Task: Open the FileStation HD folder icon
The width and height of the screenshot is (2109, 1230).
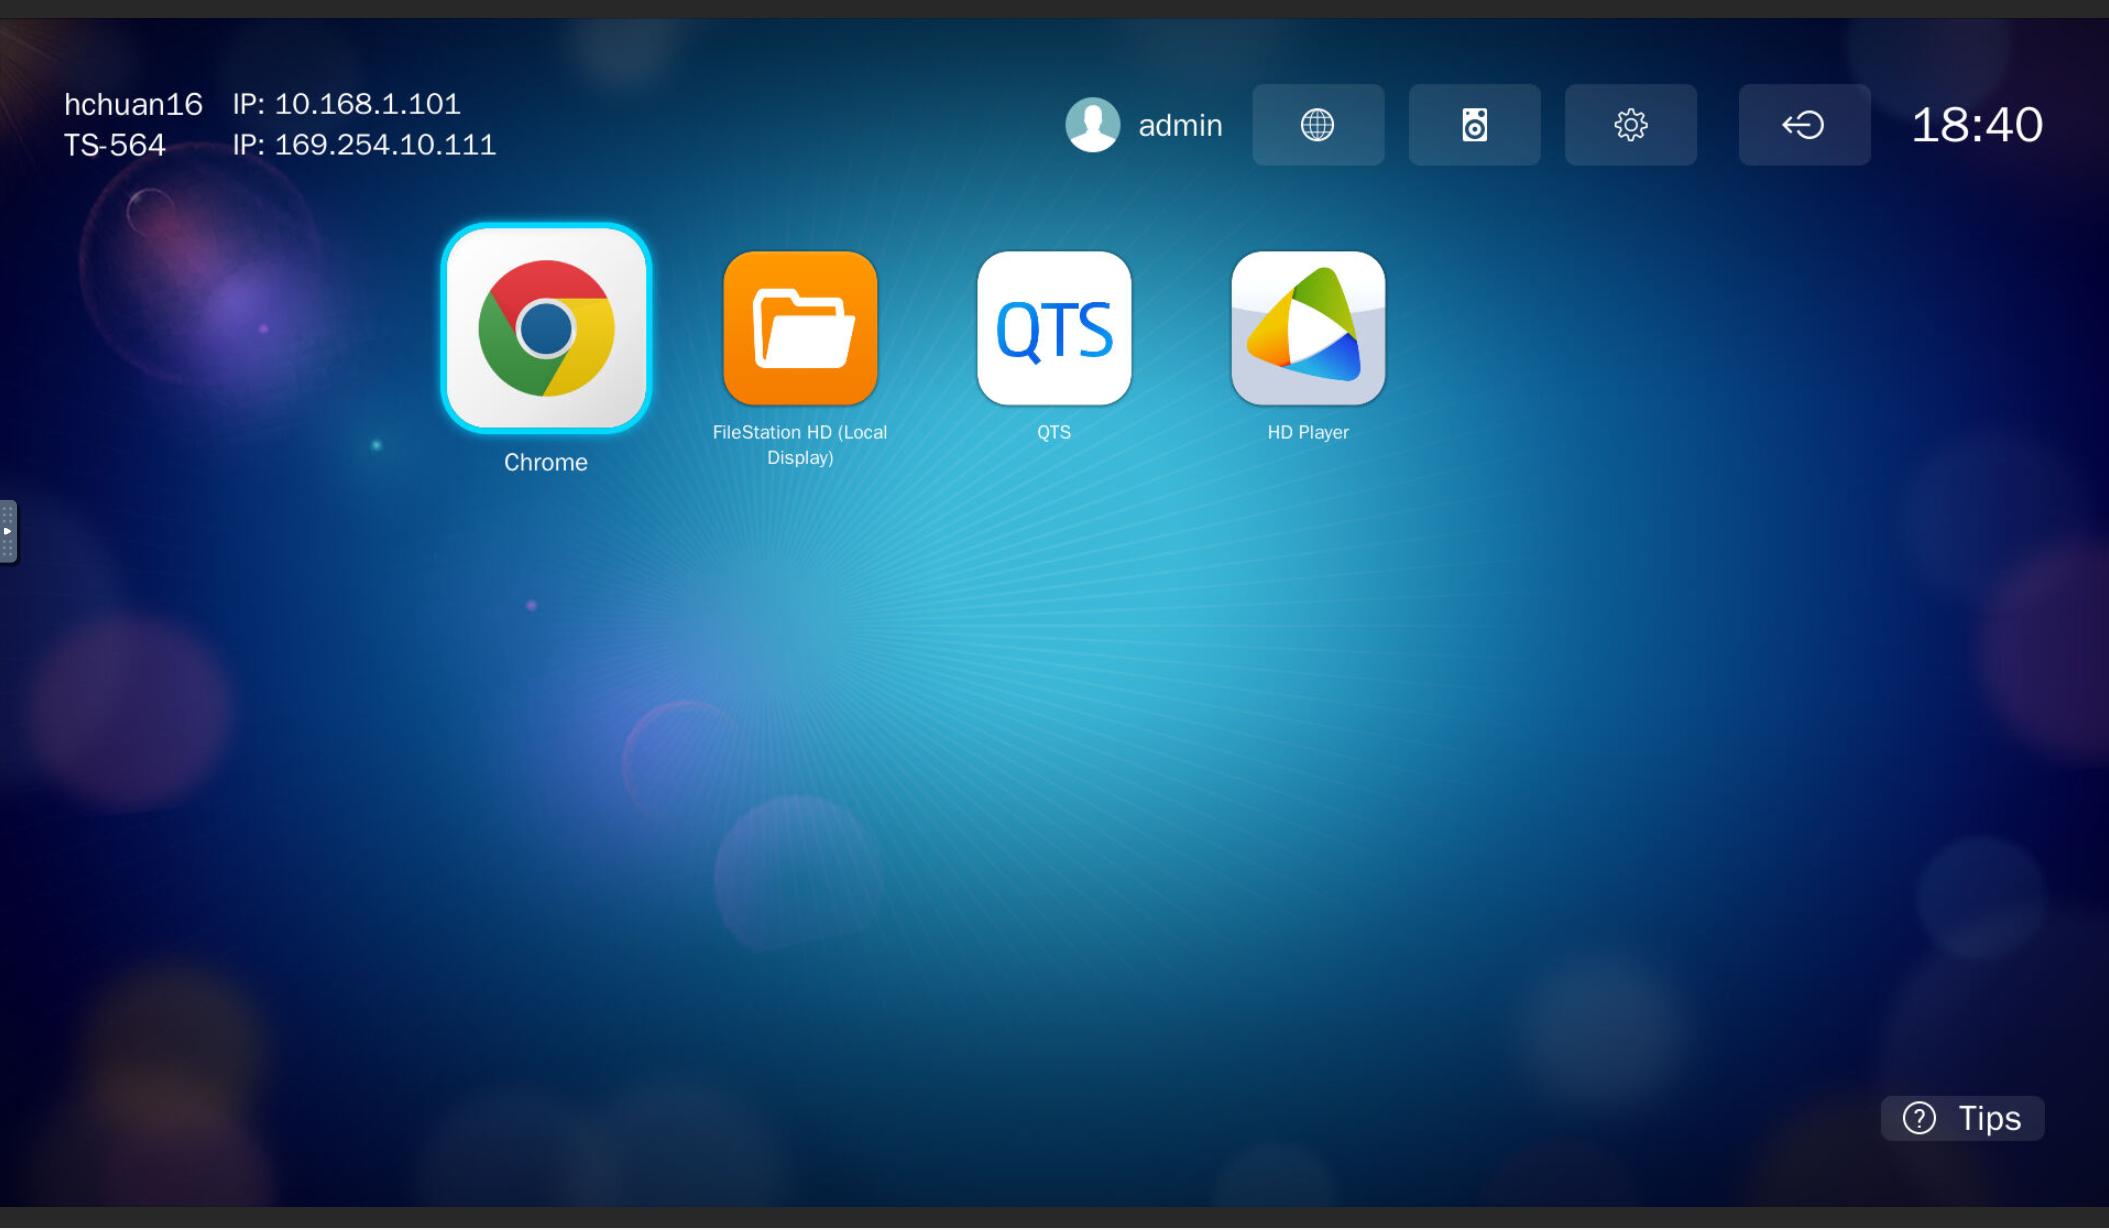Action: click(x=800, y=328)
